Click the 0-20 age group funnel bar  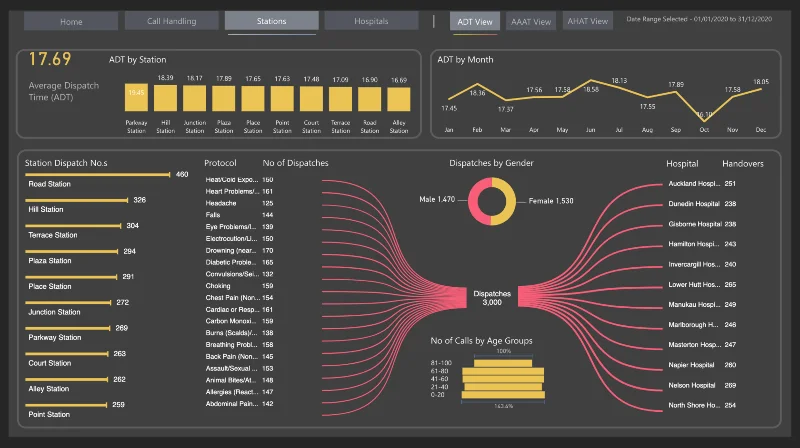(503, 394)
